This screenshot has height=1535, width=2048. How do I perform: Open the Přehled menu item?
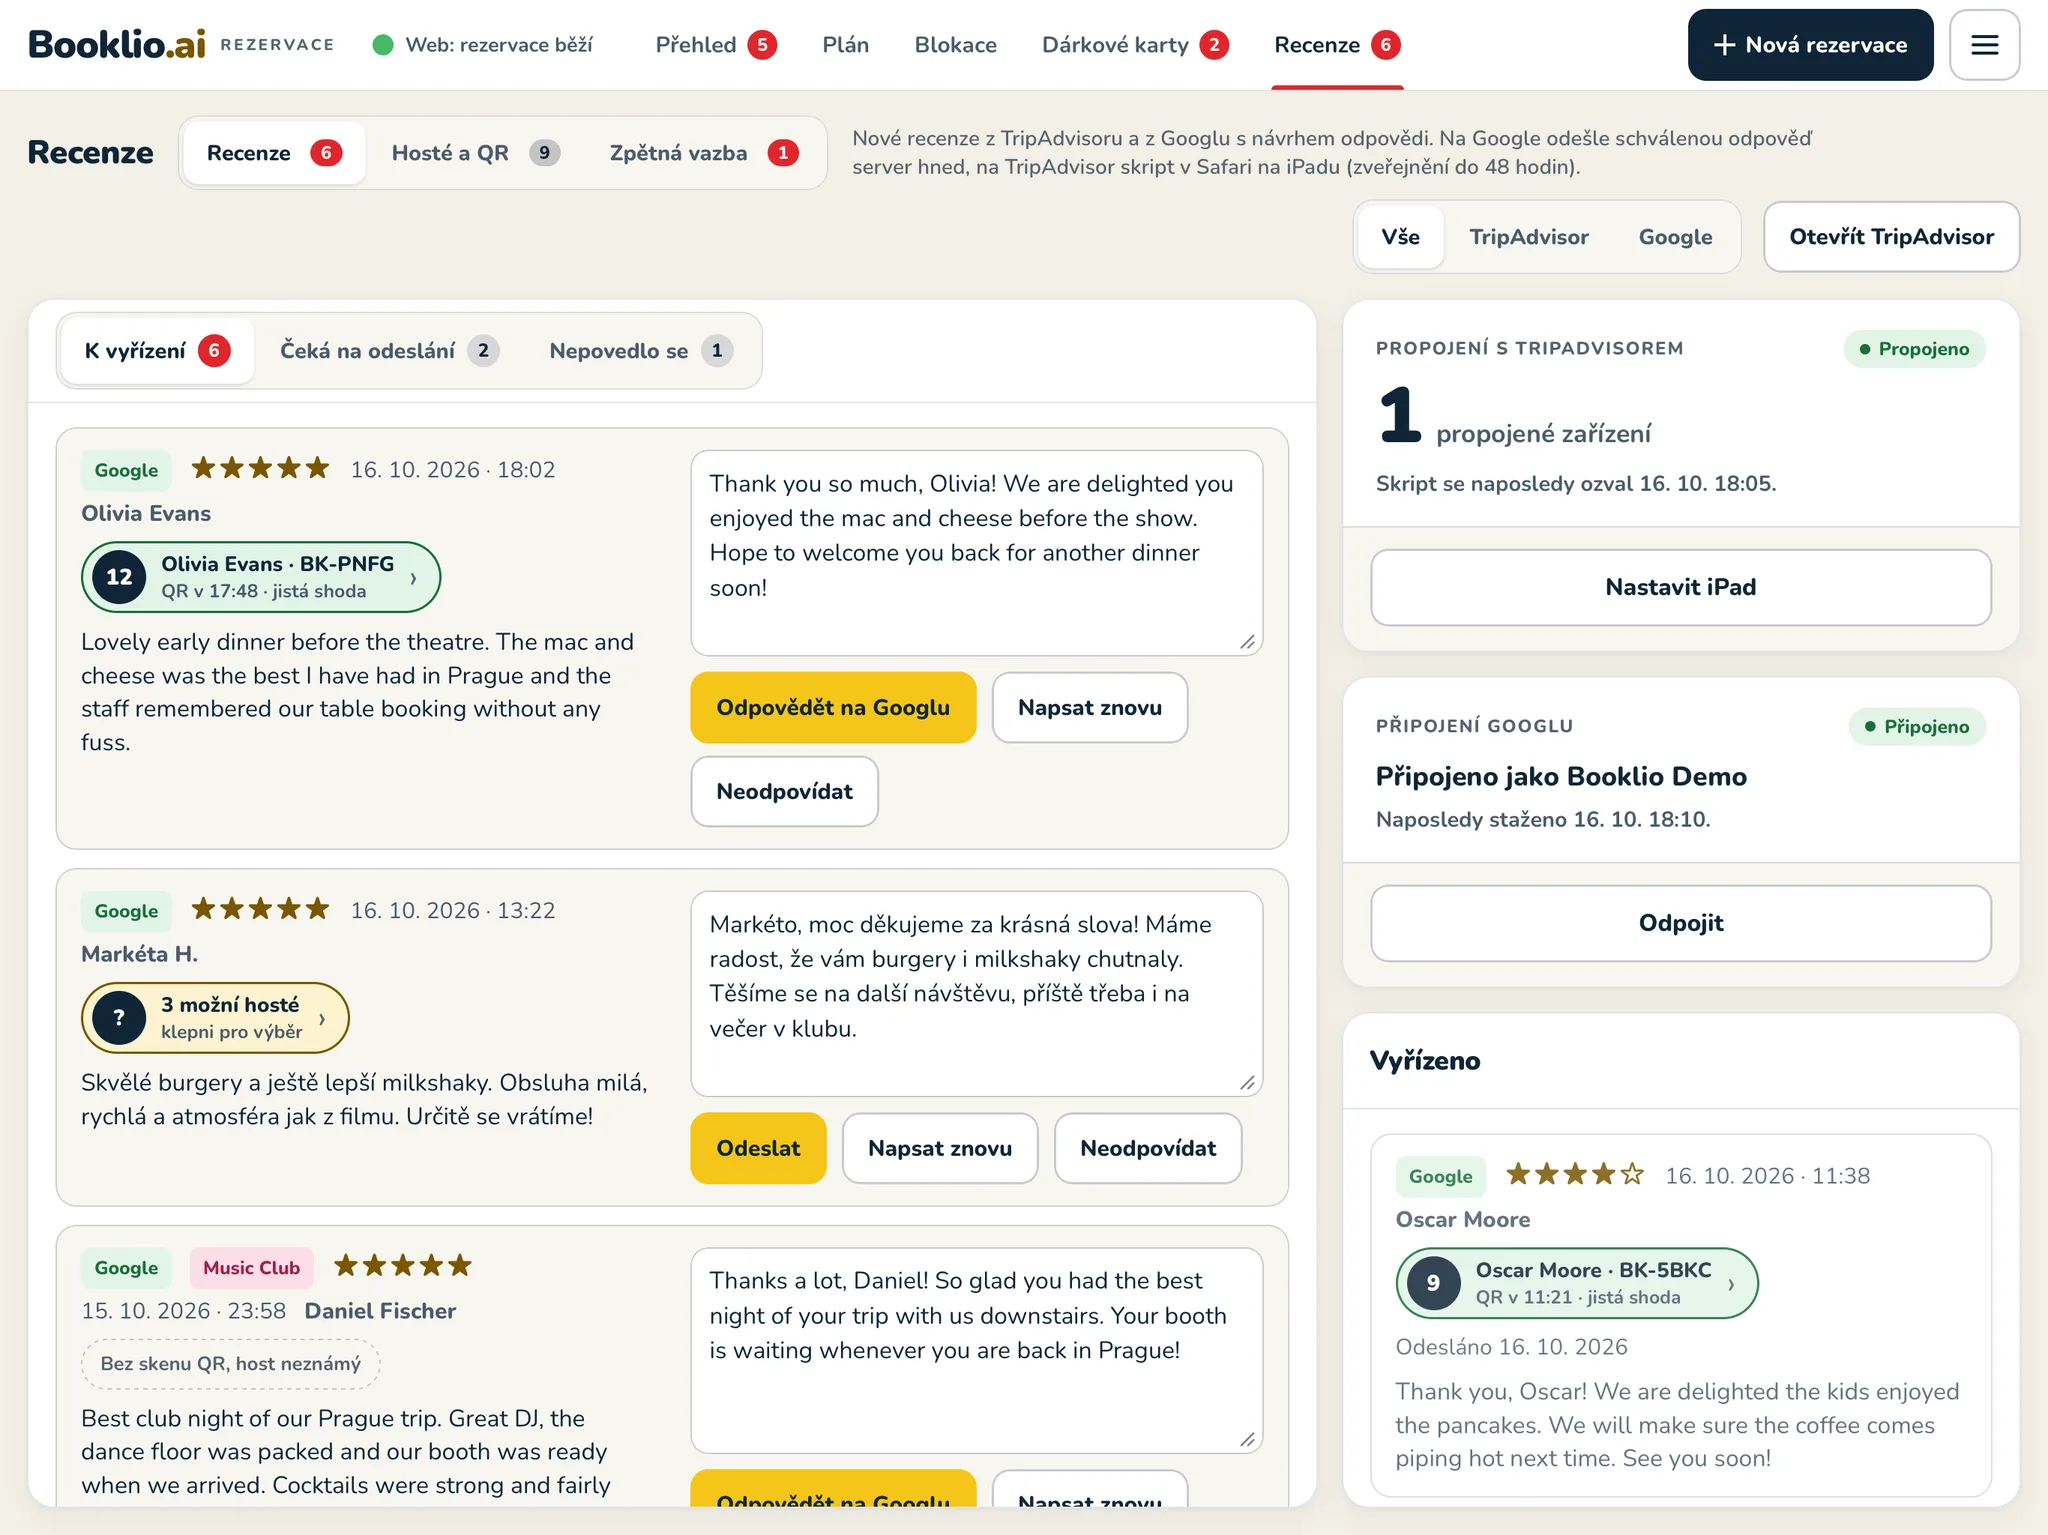pyautogui.click(x=715, y=45)
